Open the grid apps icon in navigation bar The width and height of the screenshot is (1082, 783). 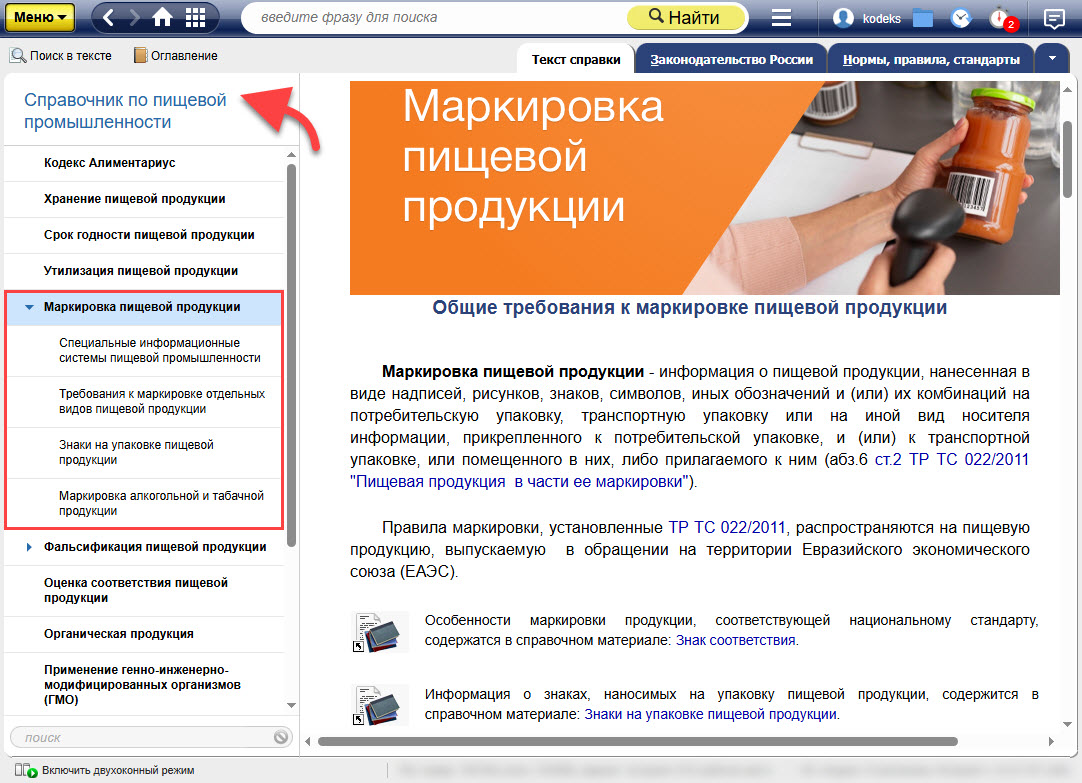pyautogui.click(x=196, y=18)
